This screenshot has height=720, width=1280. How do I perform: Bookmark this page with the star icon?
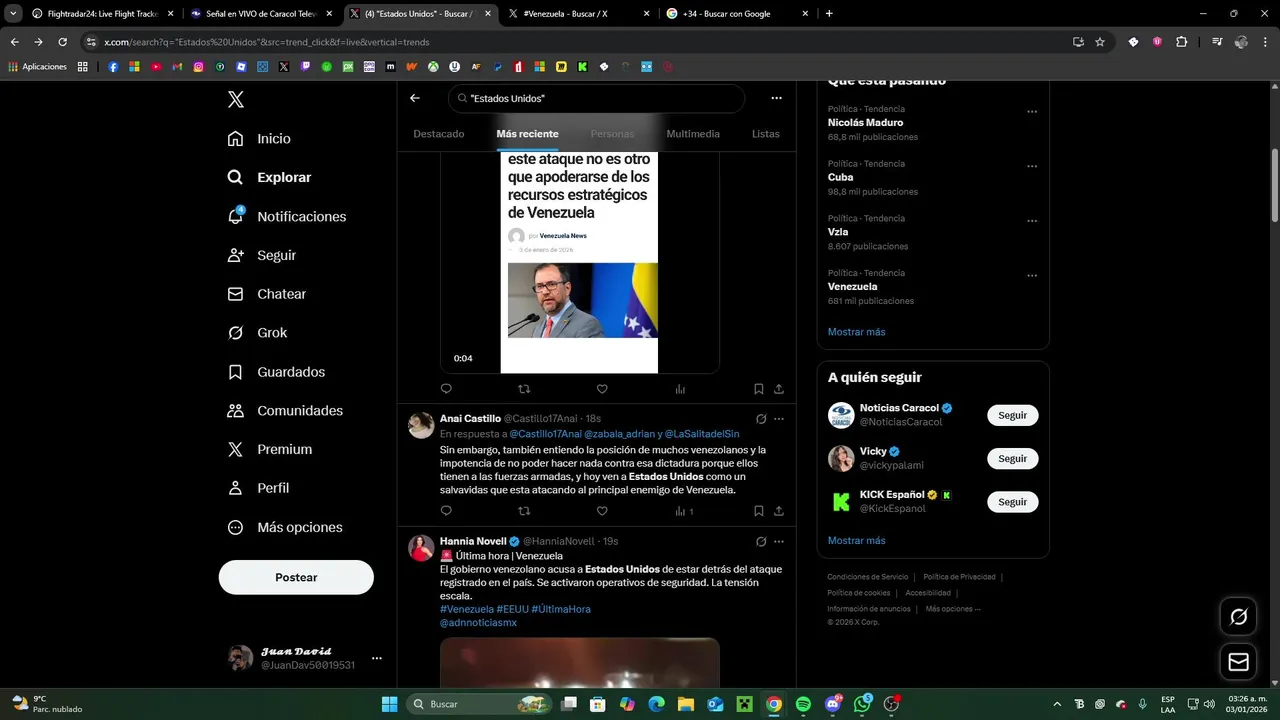[x=1100, y=42]
